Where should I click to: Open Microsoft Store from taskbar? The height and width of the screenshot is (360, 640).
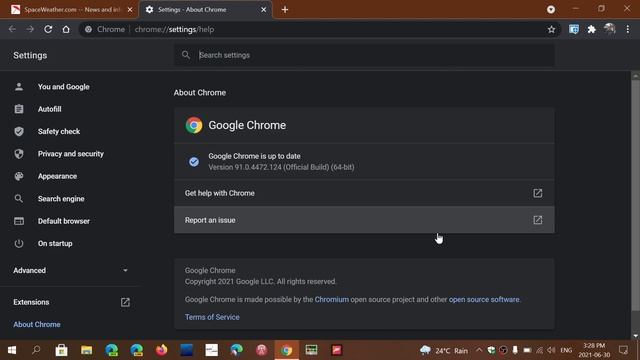(x=62, y=350)
